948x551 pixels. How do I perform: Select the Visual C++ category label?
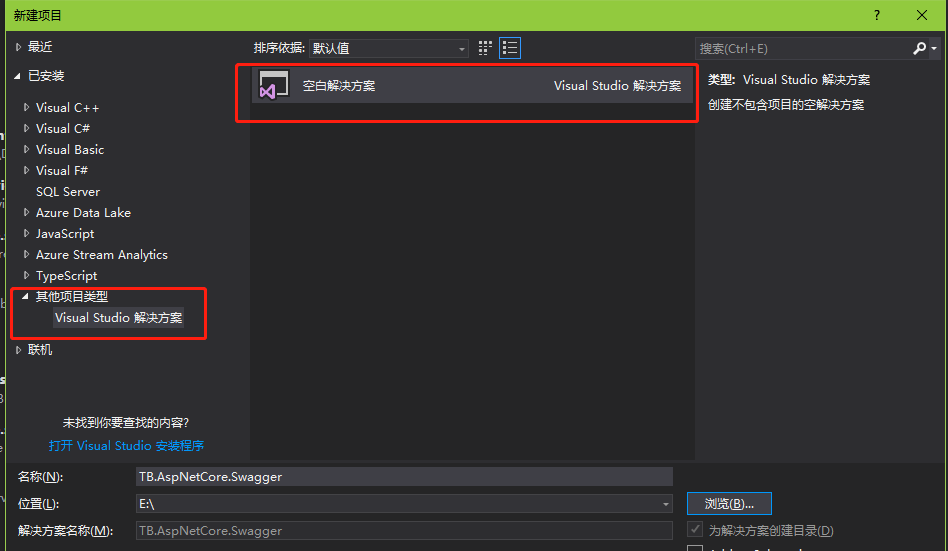point(67,108)
